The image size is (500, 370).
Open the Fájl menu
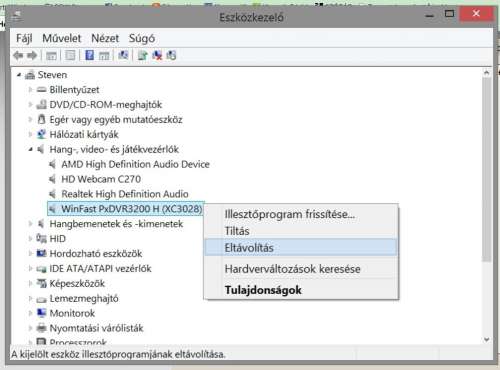coord(24,38)
